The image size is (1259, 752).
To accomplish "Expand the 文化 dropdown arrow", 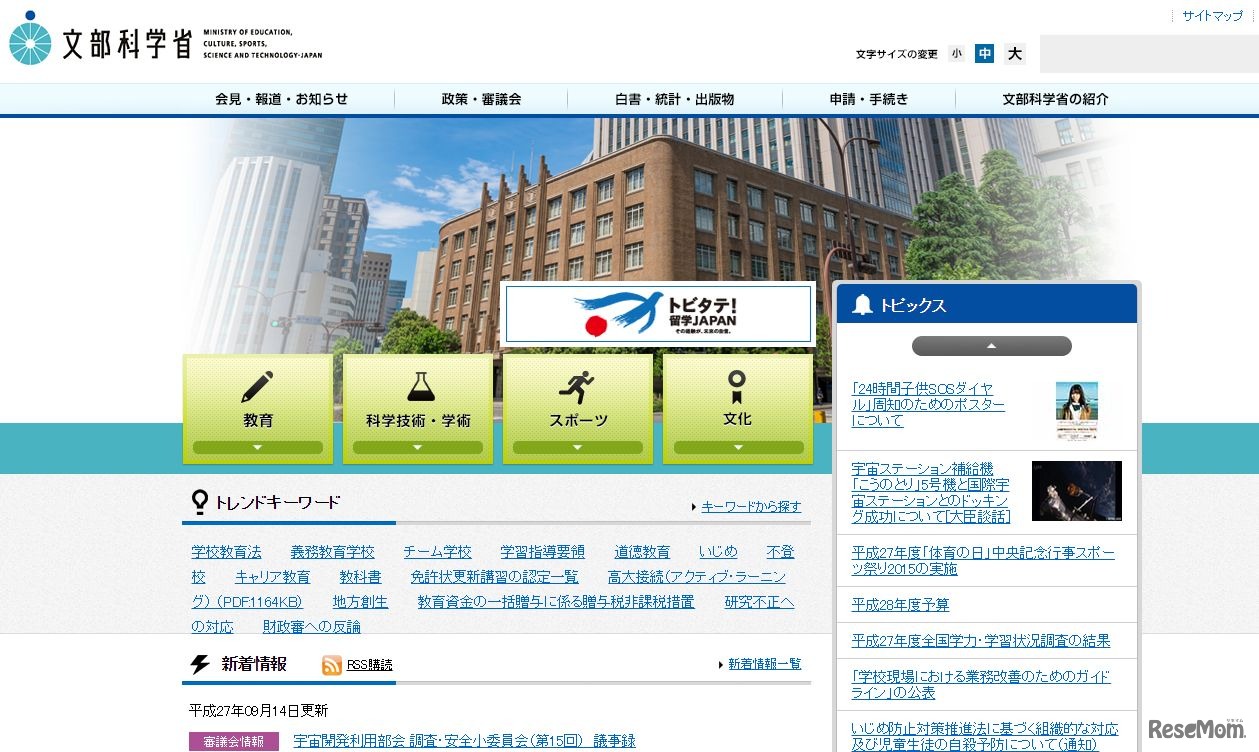I will point(738,448).
